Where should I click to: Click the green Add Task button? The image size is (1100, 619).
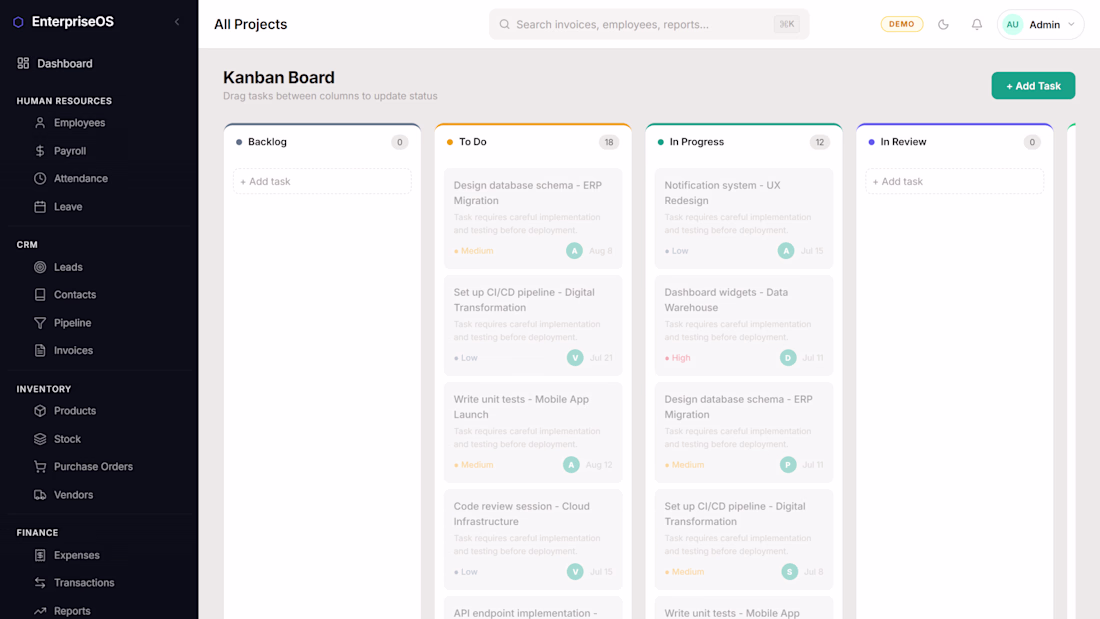coord(1033,86)
